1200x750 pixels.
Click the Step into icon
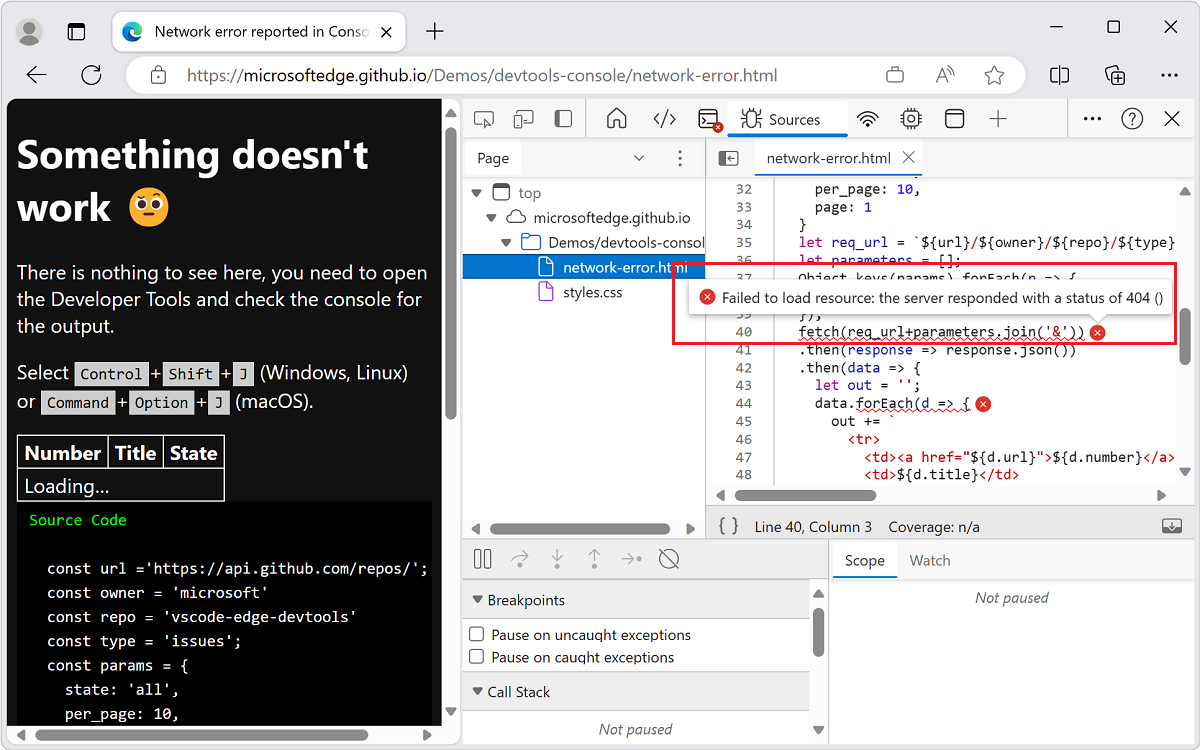(557, 559)
